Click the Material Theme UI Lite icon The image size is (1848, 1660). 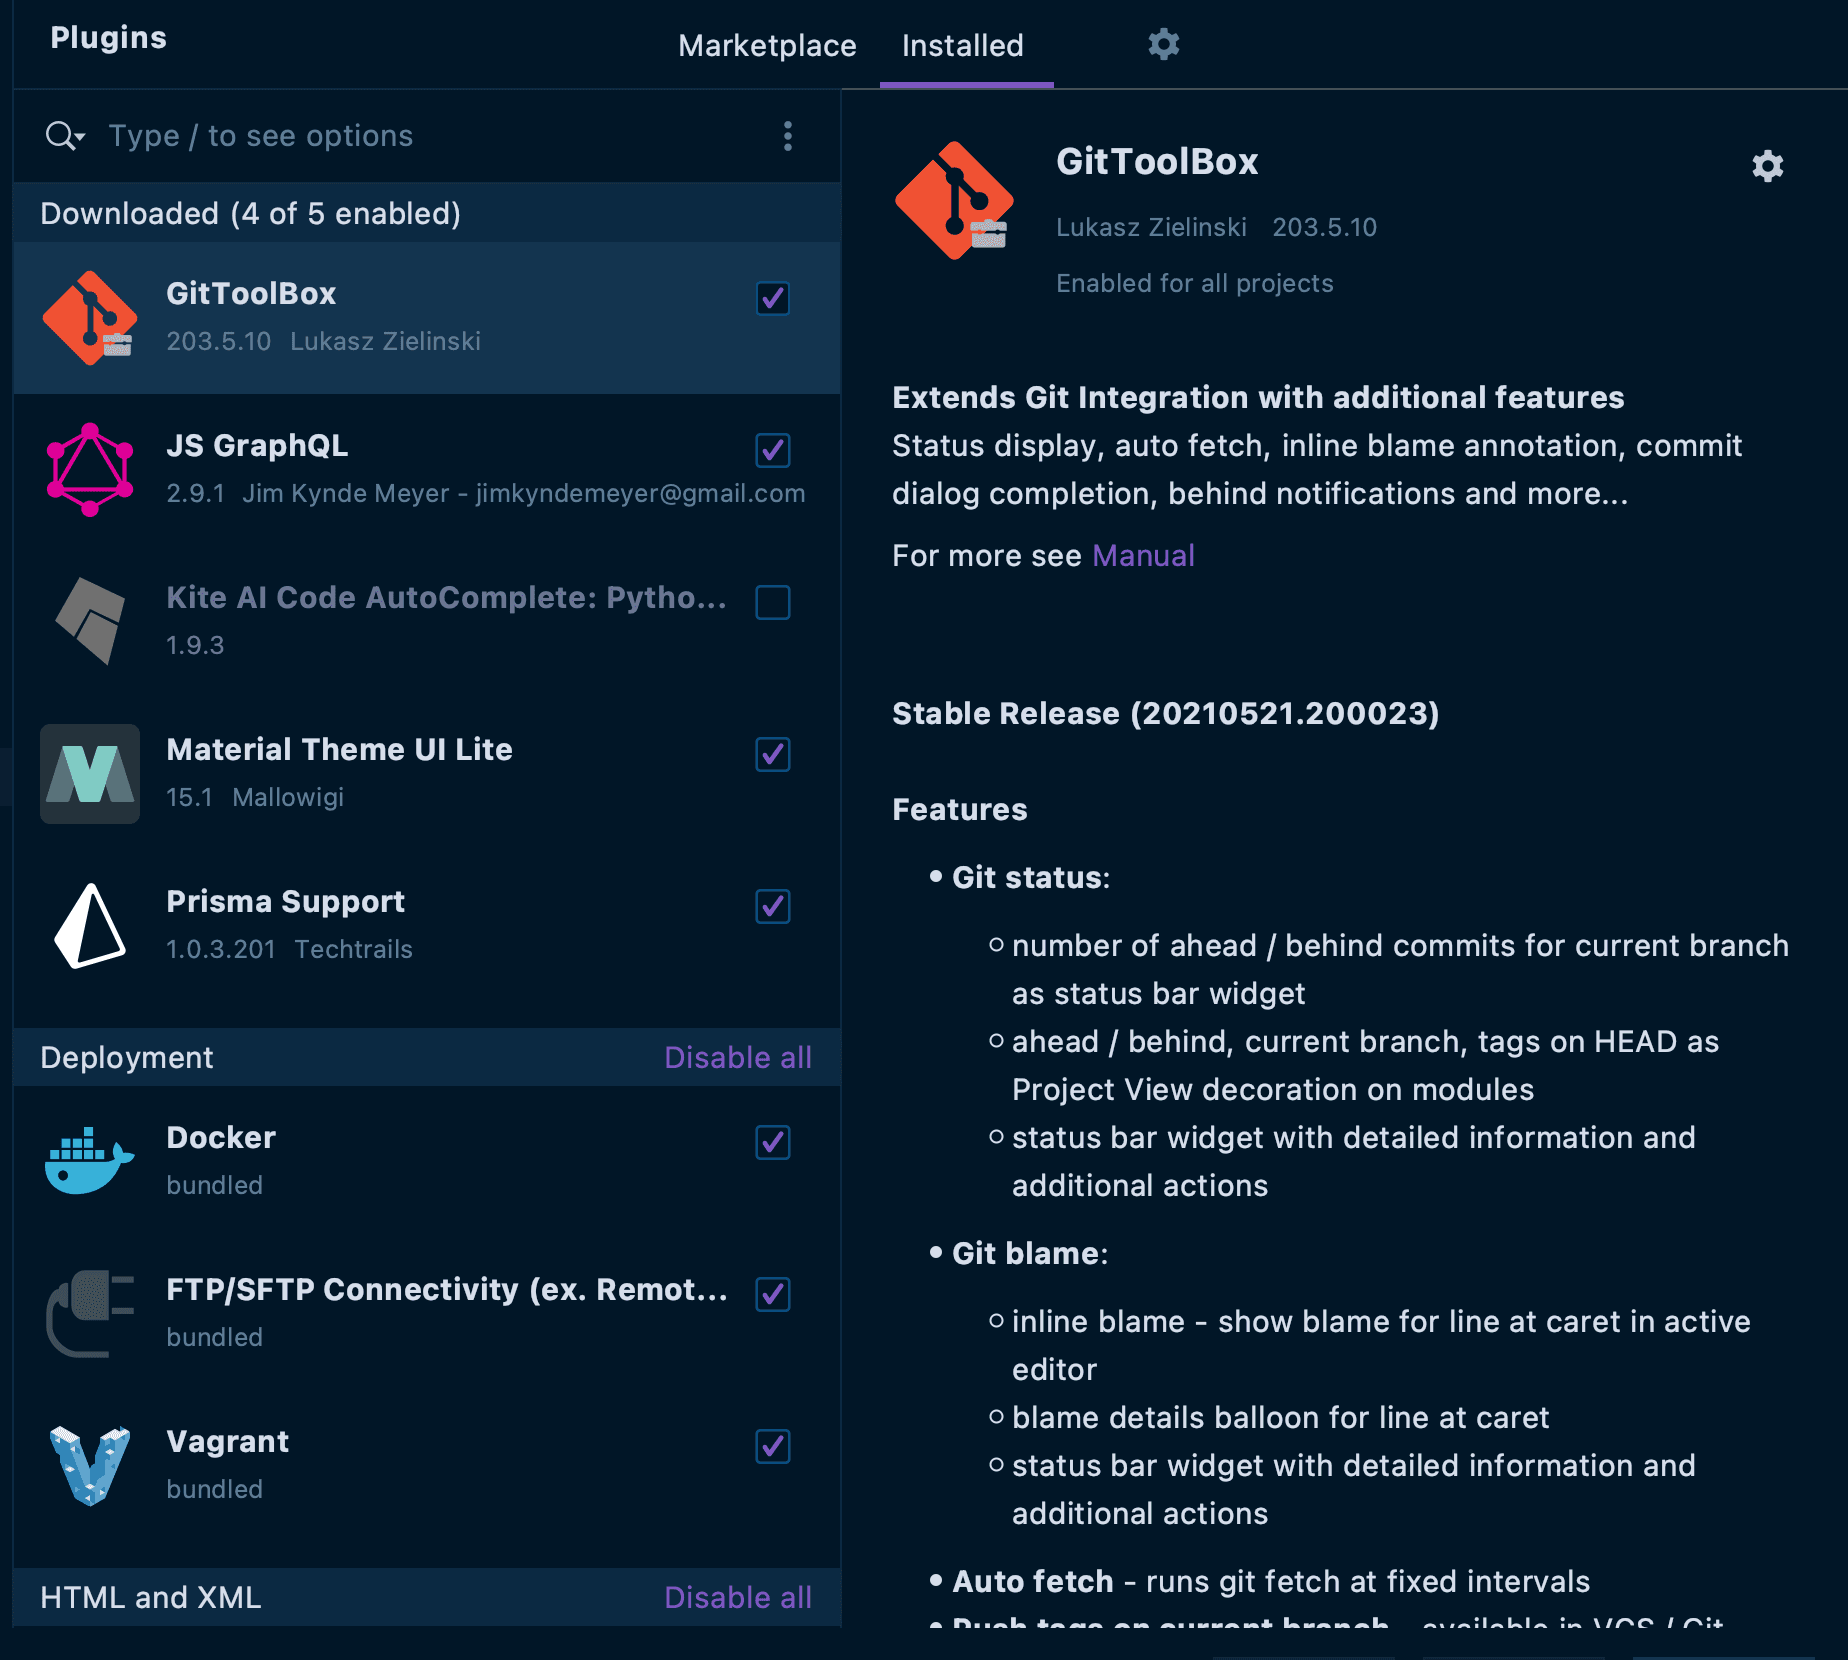coord(90,774)
